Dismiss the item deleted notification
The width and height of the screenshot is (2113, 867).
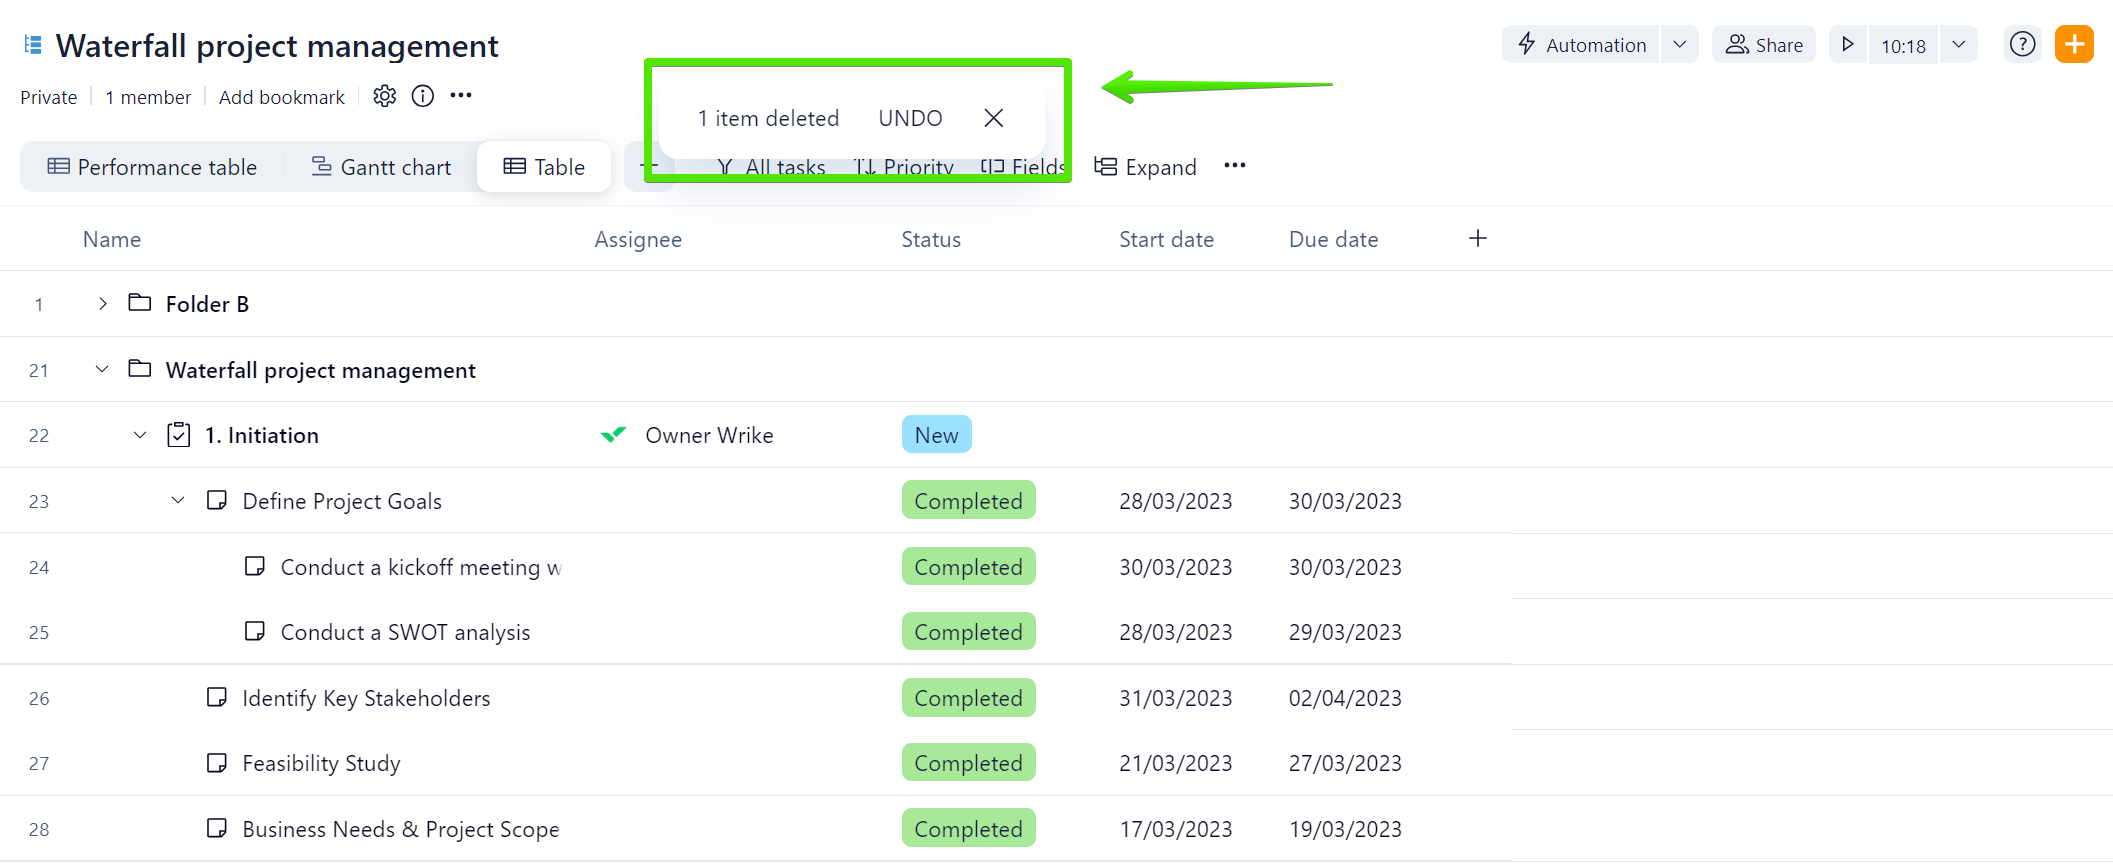click(993, 118)
